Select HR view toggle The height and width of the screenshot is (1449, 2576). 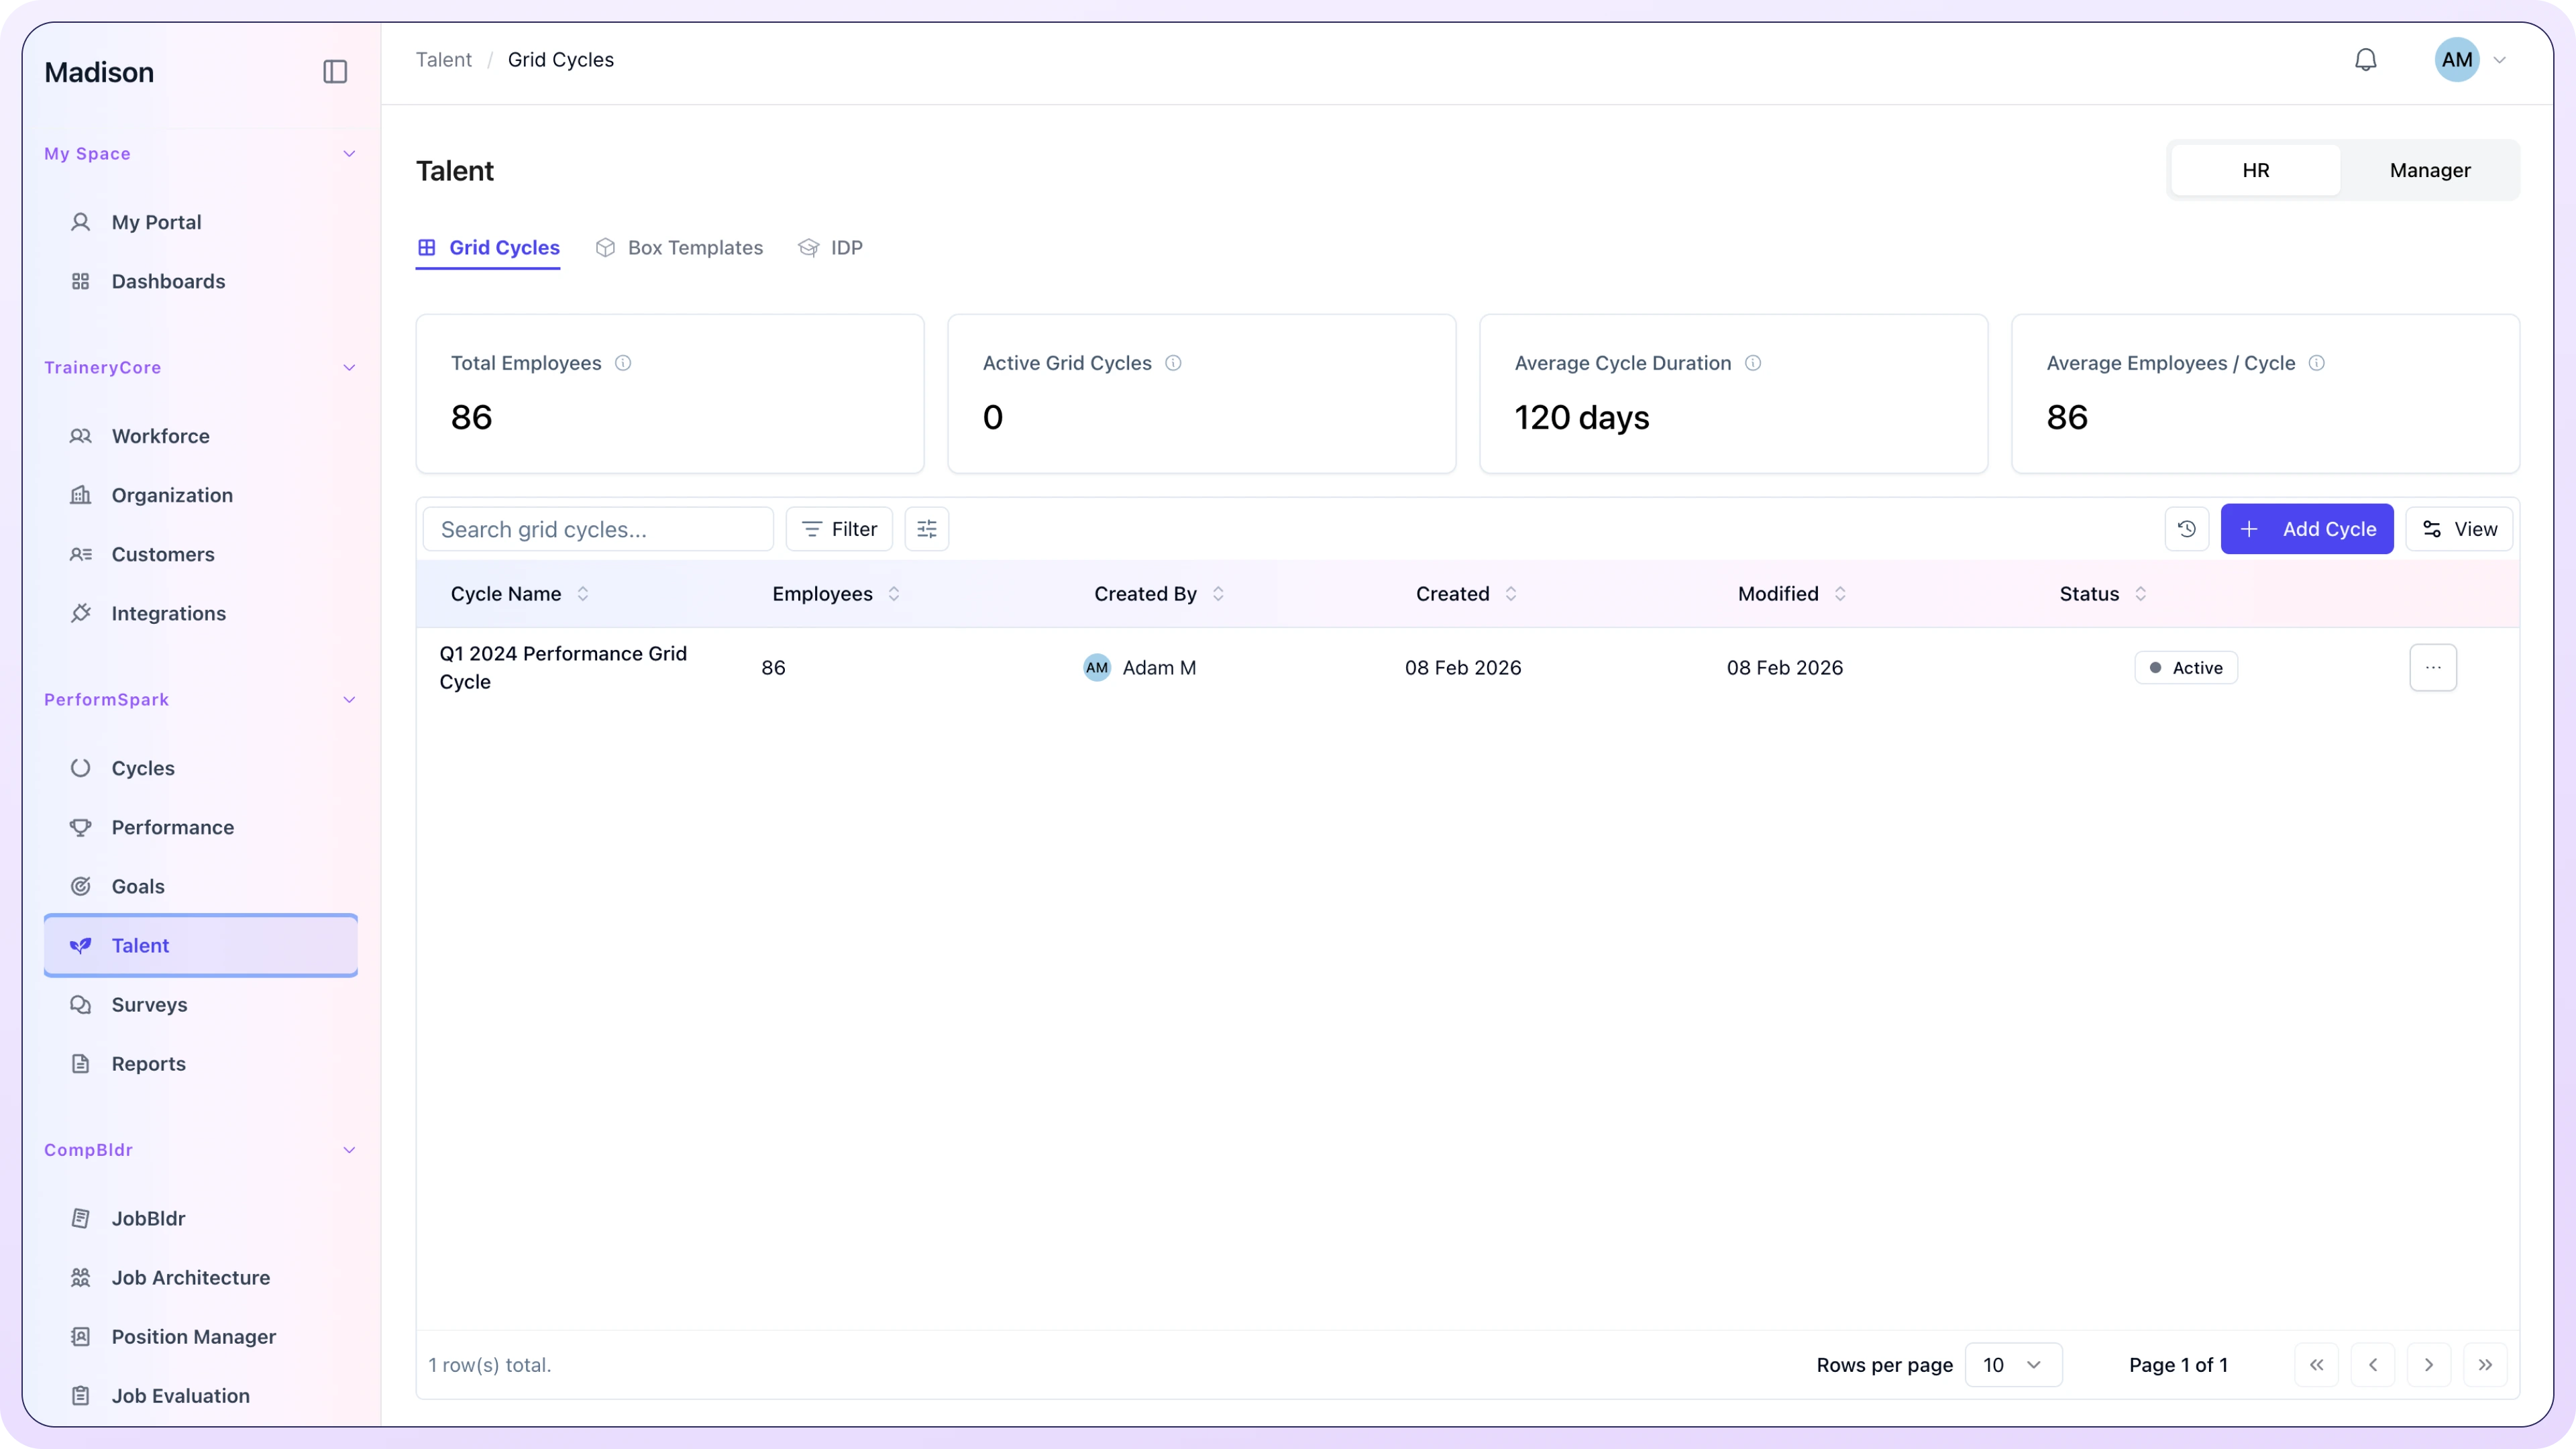coord(2255,170)
